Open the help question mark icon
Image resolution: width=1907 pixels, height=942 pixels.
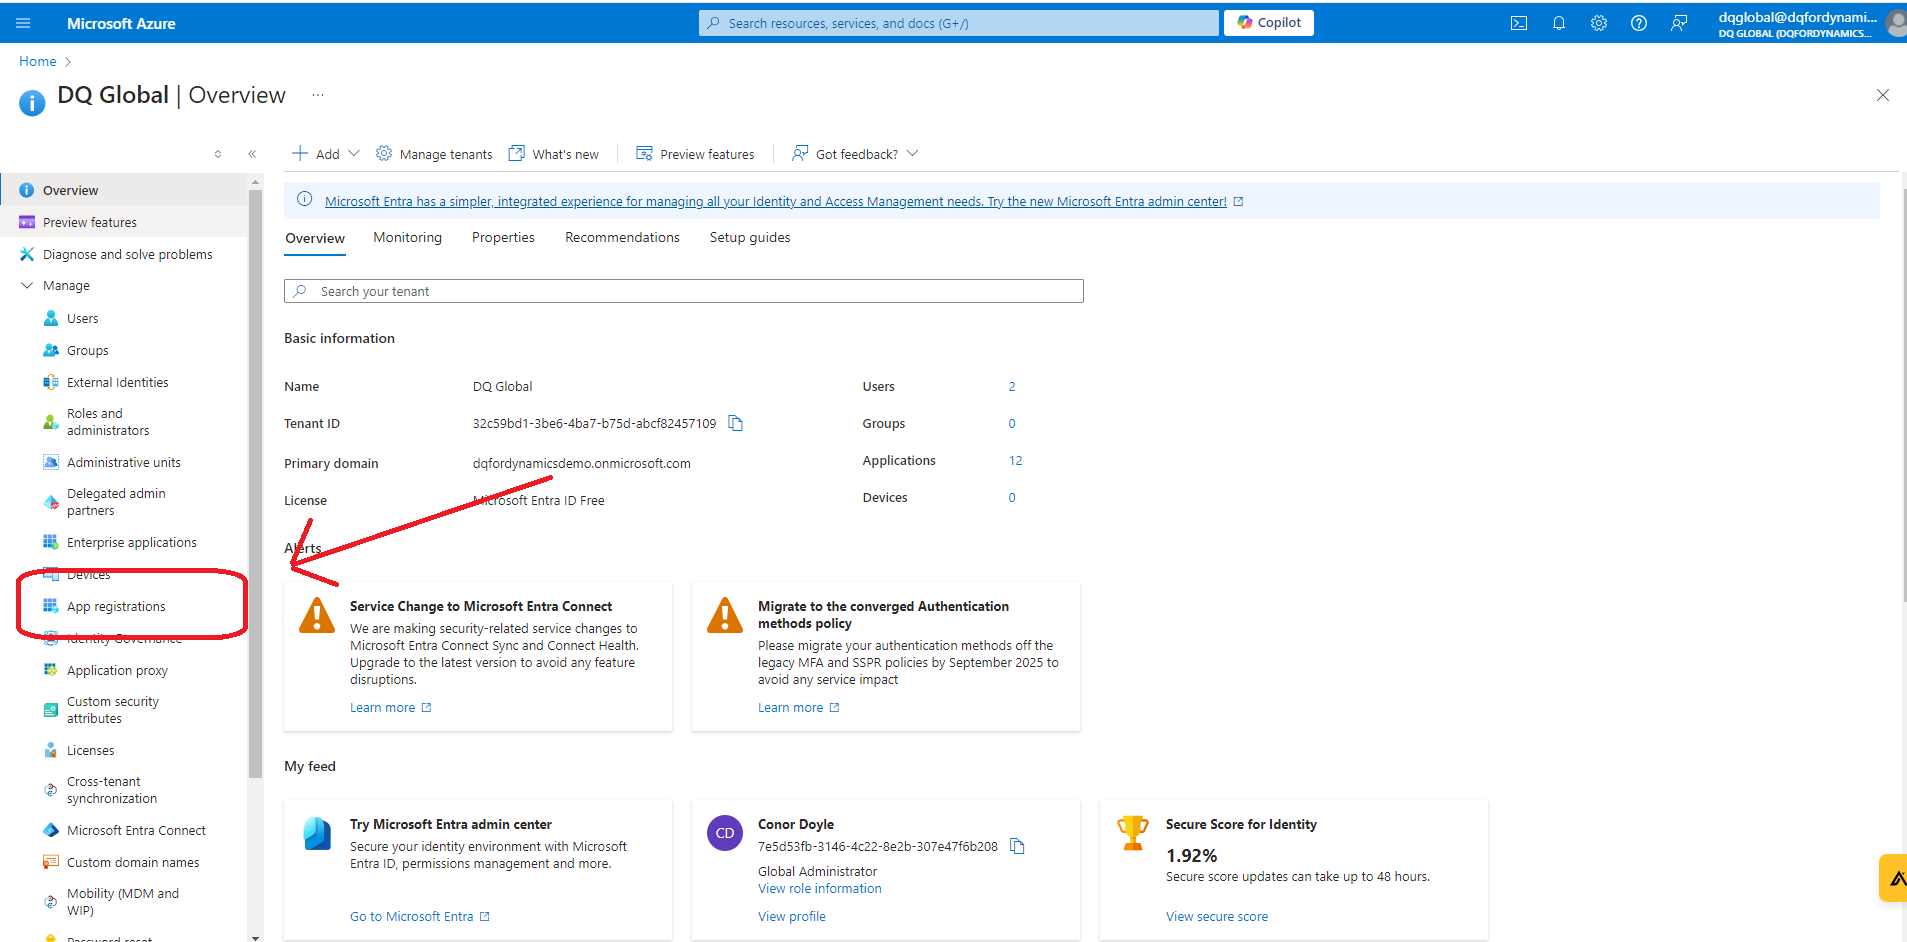tap(1639, 23)
